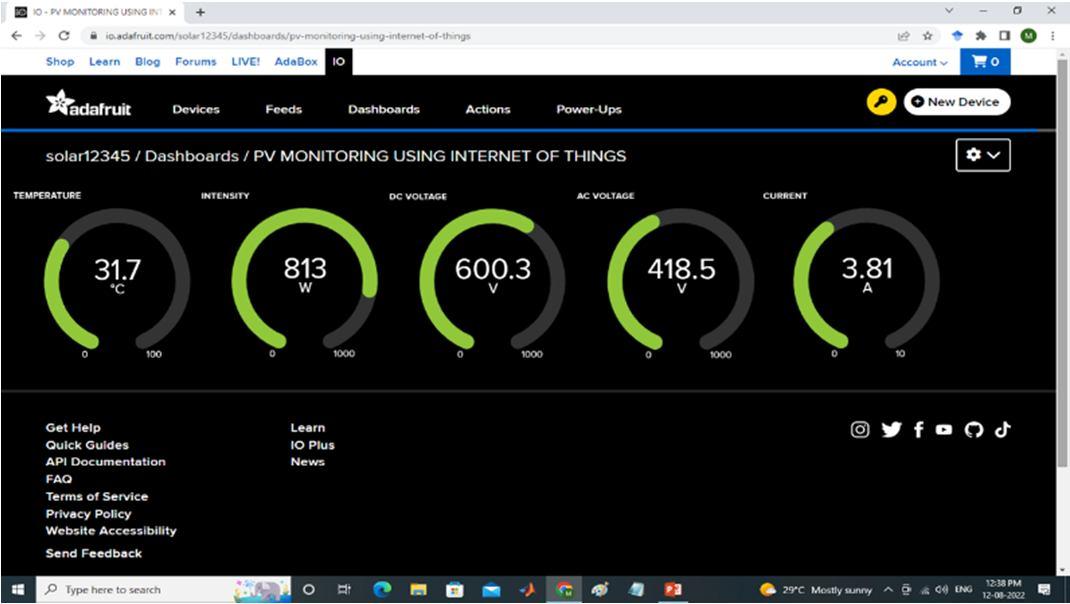The image size is (1070, 604).
Task: Visit the Forums link
Action: [x=195, y=61]
